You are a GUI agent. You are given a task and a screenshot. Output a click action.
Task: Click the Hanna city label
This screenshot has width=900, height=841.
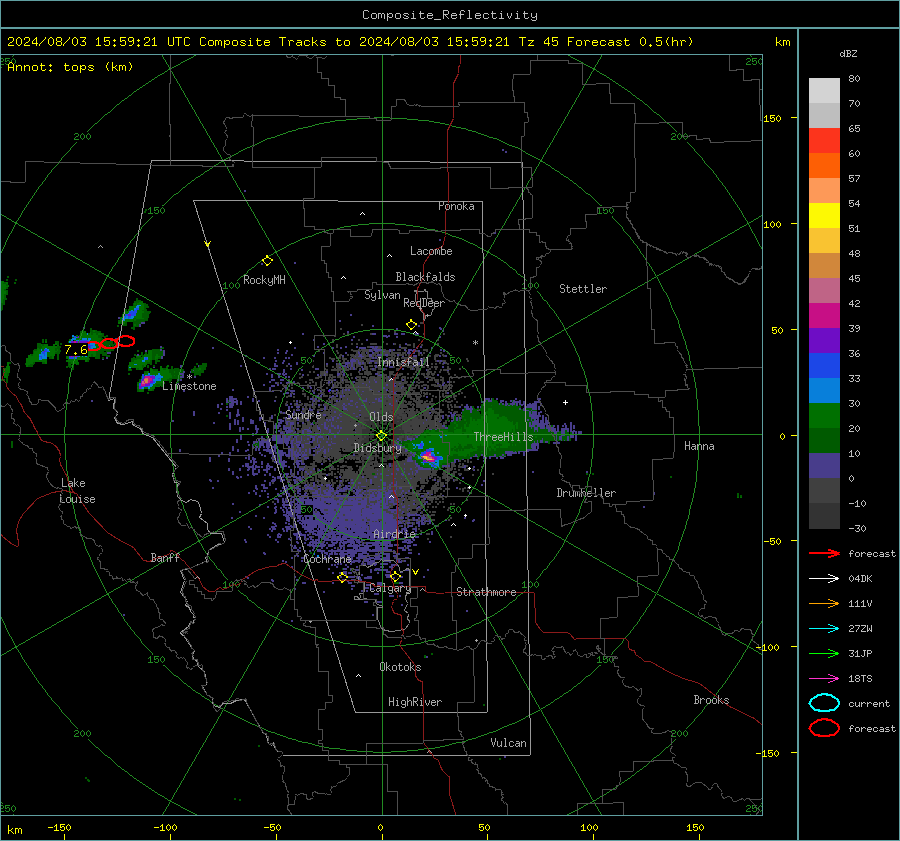[699, 446]
